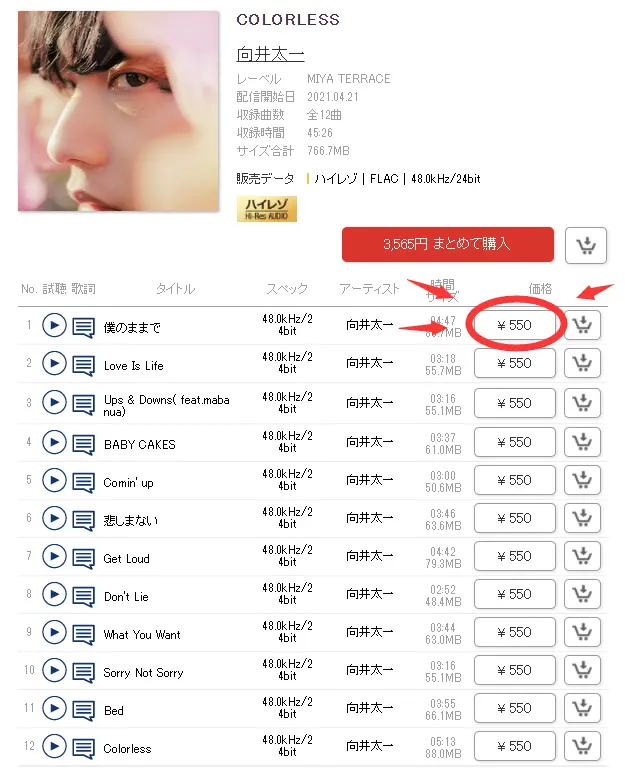Click ¥550 price button for Bed

[514, 708]
